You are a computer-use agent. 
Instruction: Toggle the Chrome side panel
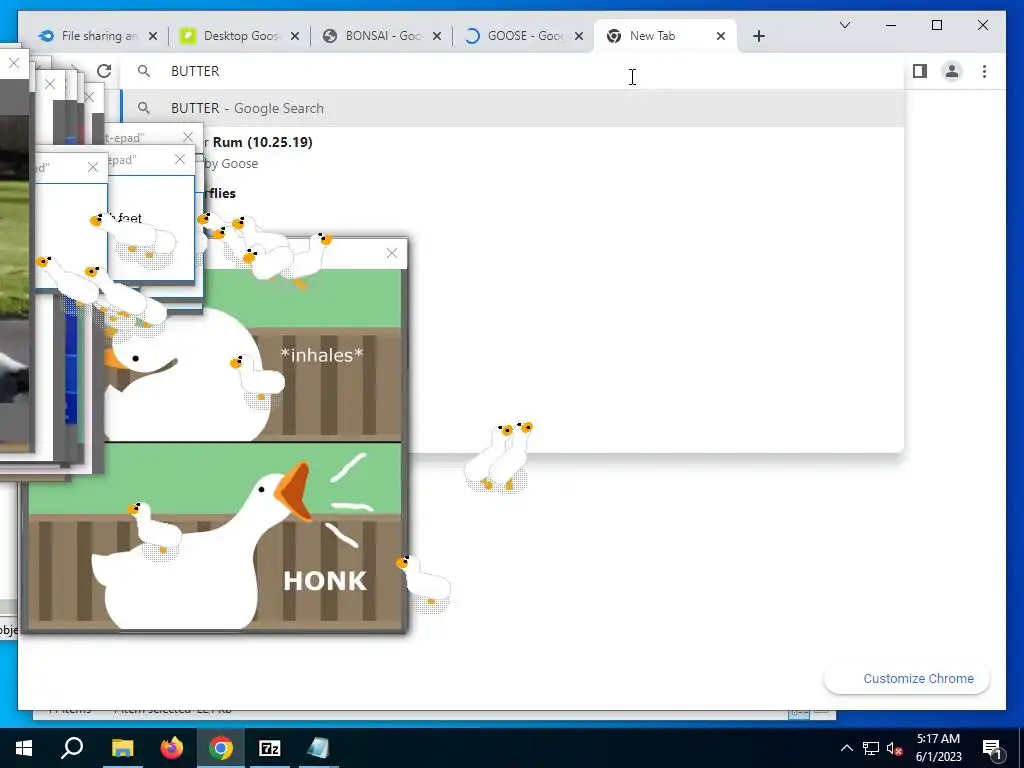(920, 71)
